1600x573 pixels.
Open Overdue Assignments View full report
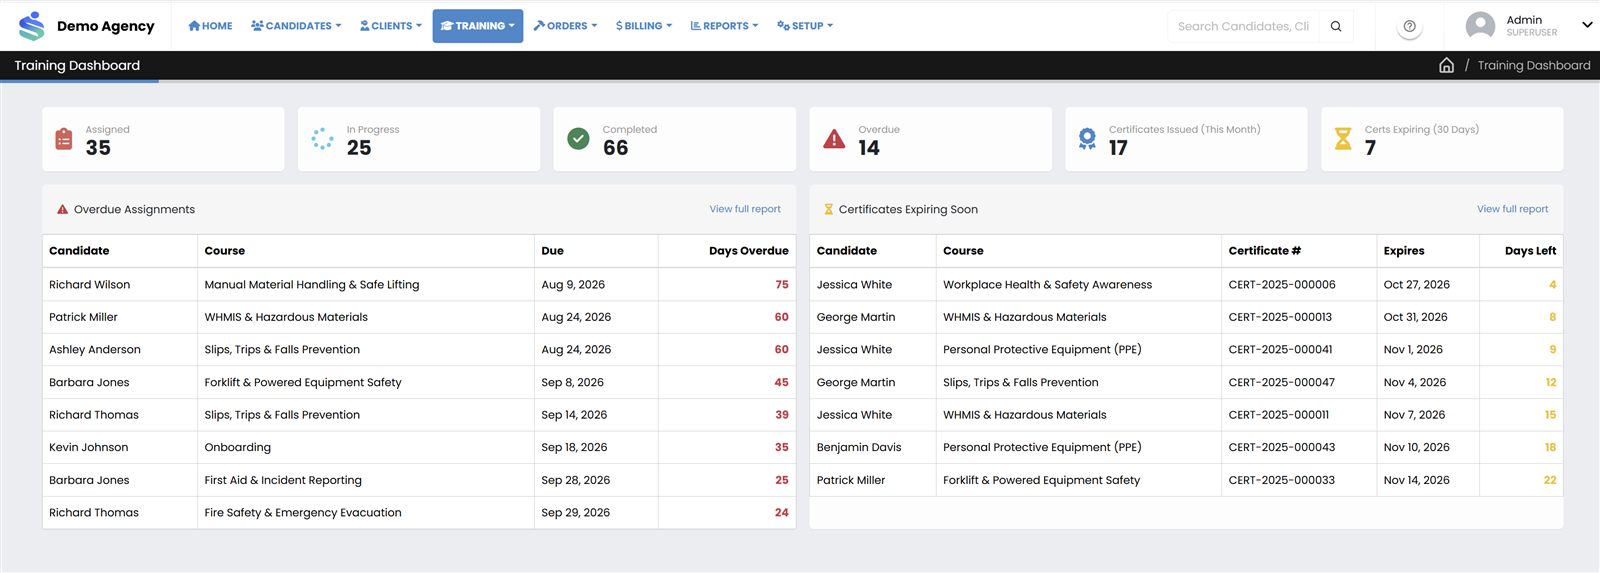point(745,209)
